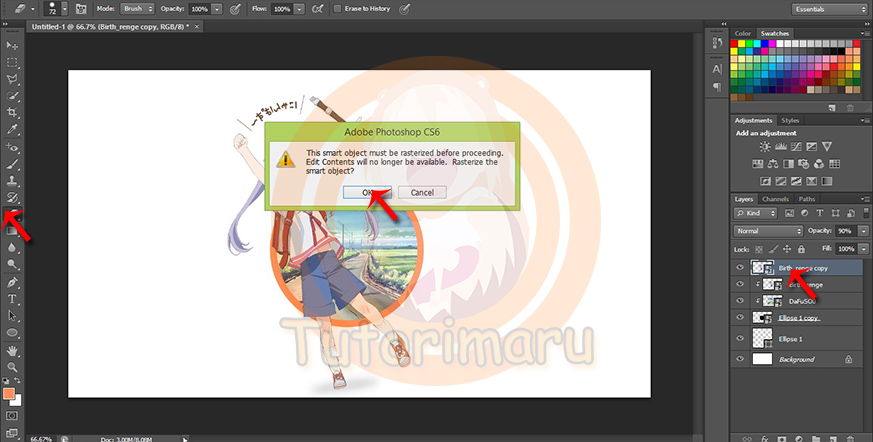The height and width of the screenshot is (442, 873).
Task: Toggle layer filtering switch on or off
Action: pos(866,213)
